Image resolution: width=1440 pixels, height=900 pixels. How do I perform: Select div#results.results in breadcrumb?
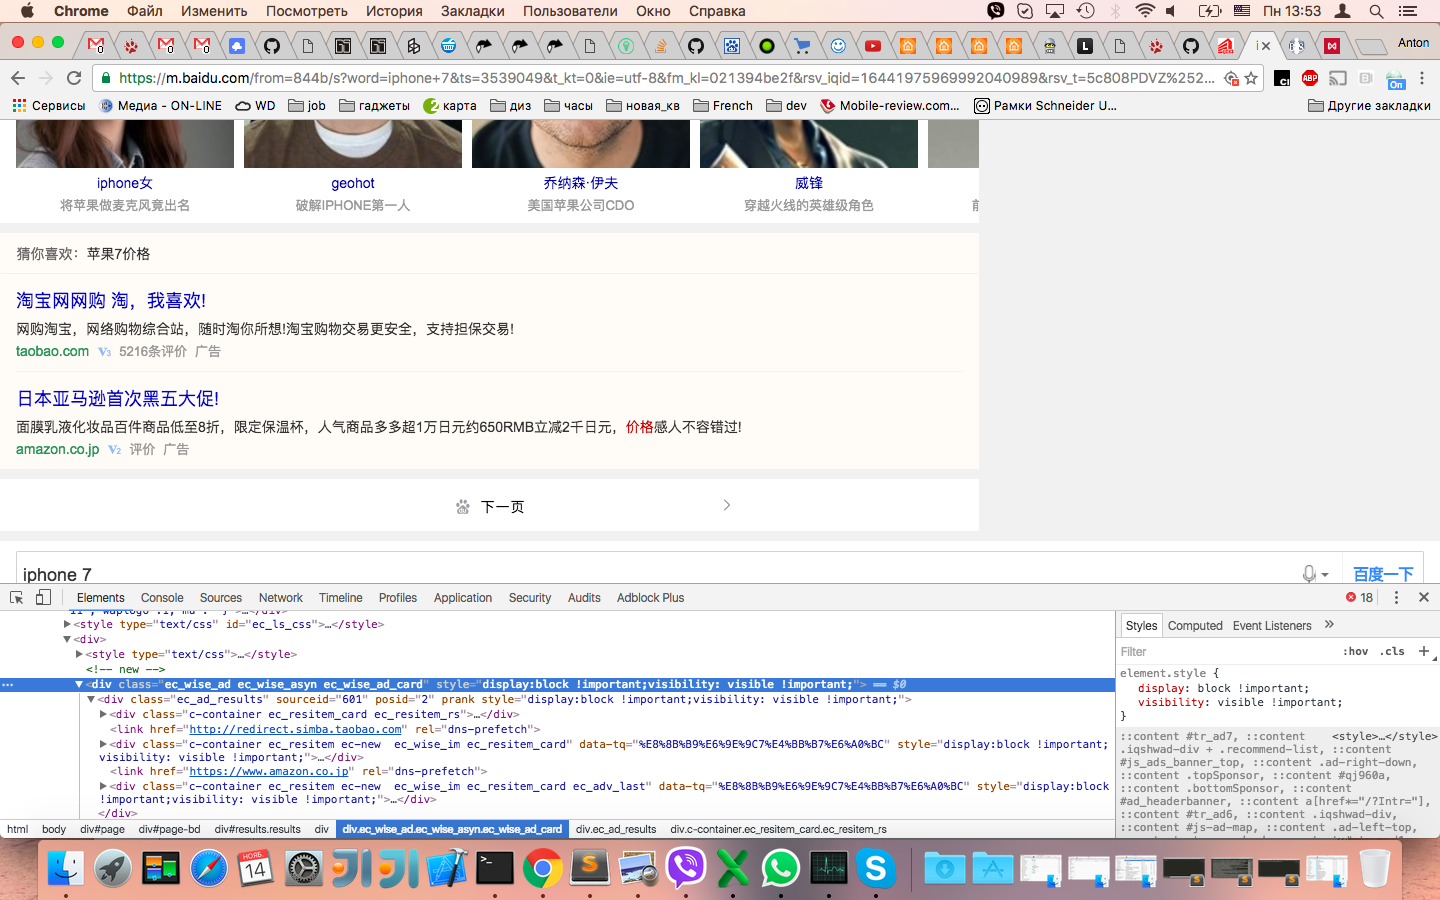click(257, 829)
